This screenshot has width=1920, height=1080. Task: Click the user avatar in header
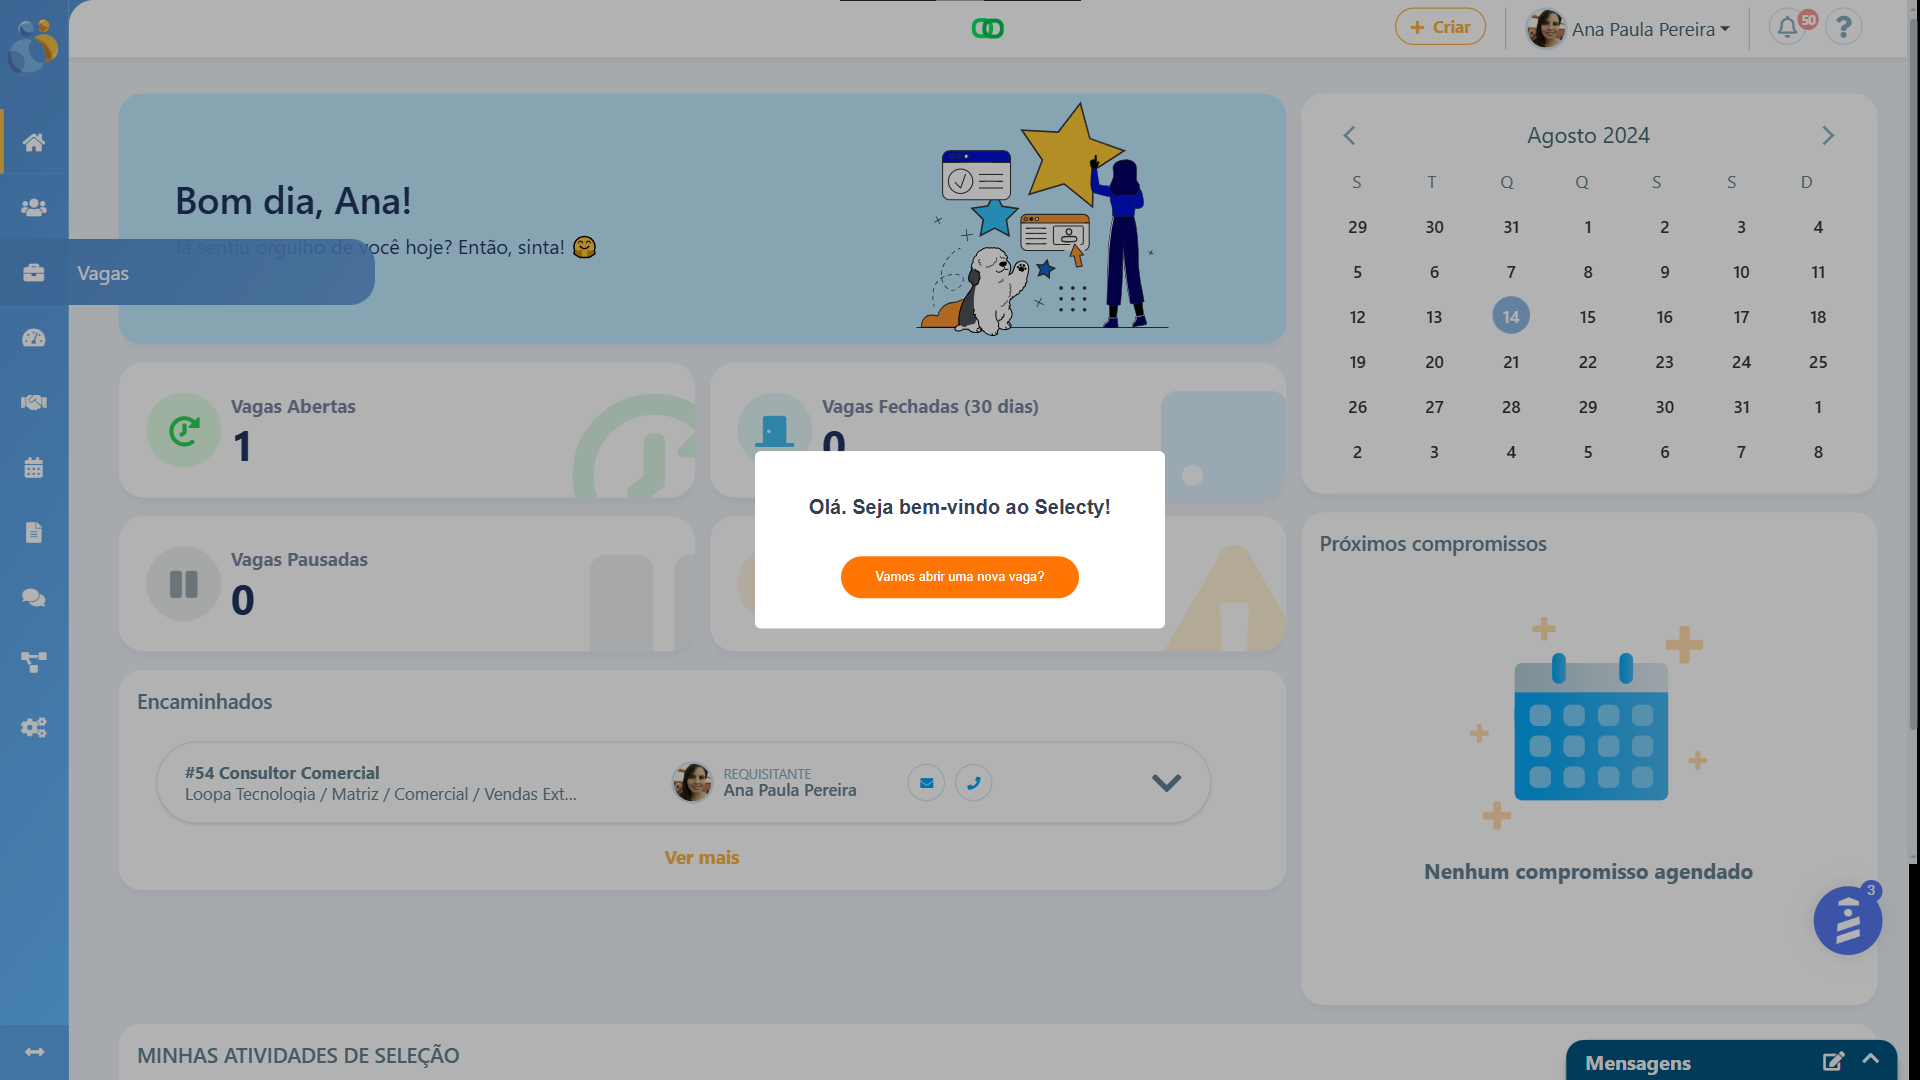(x=1545, y=29)
